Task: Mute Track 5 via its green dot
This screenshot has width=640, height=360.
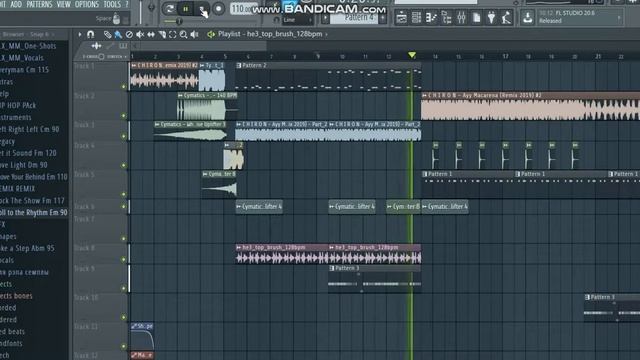Action: point(124,194)
